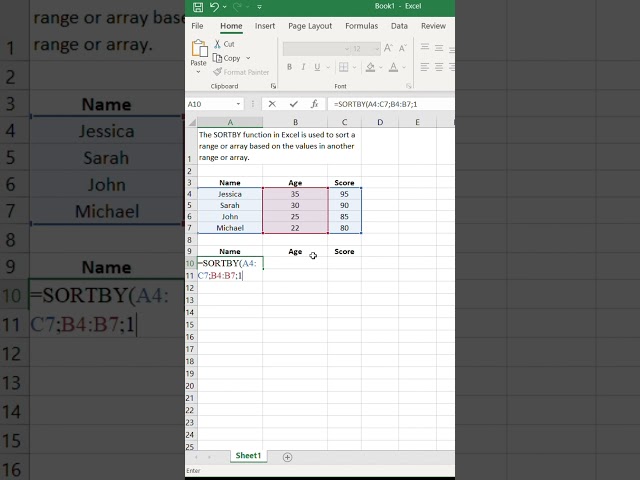Confirm formula with the checkmark icon
Image resolution: width=640 pixels, height=480 pixels.
pos(293,104)
